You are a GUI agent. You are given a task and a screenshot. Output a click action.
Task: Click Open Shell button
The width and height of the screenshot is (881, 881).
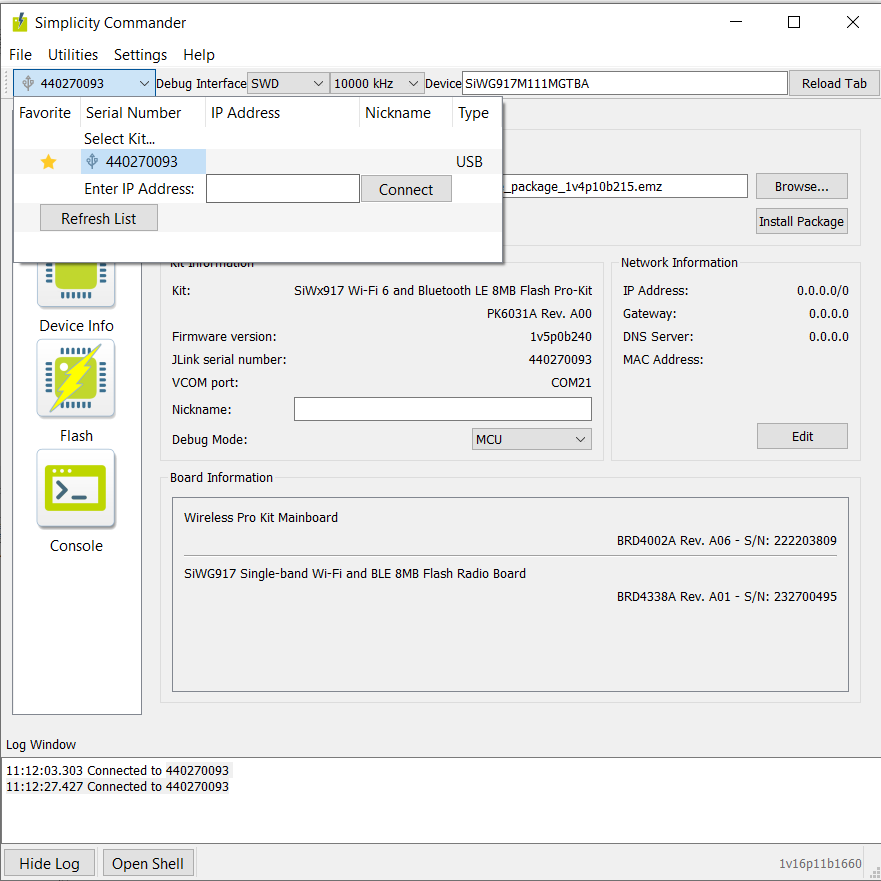pos(148,863)
